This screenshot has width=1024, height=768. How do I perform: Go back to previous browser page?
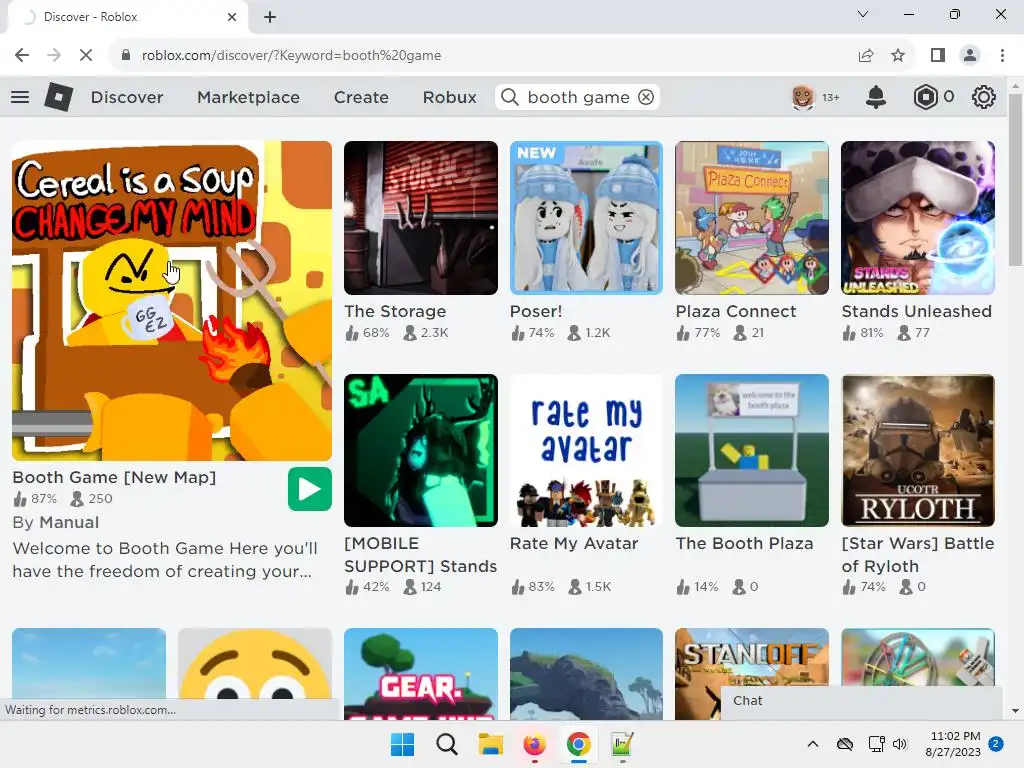(x=22, y=56)
